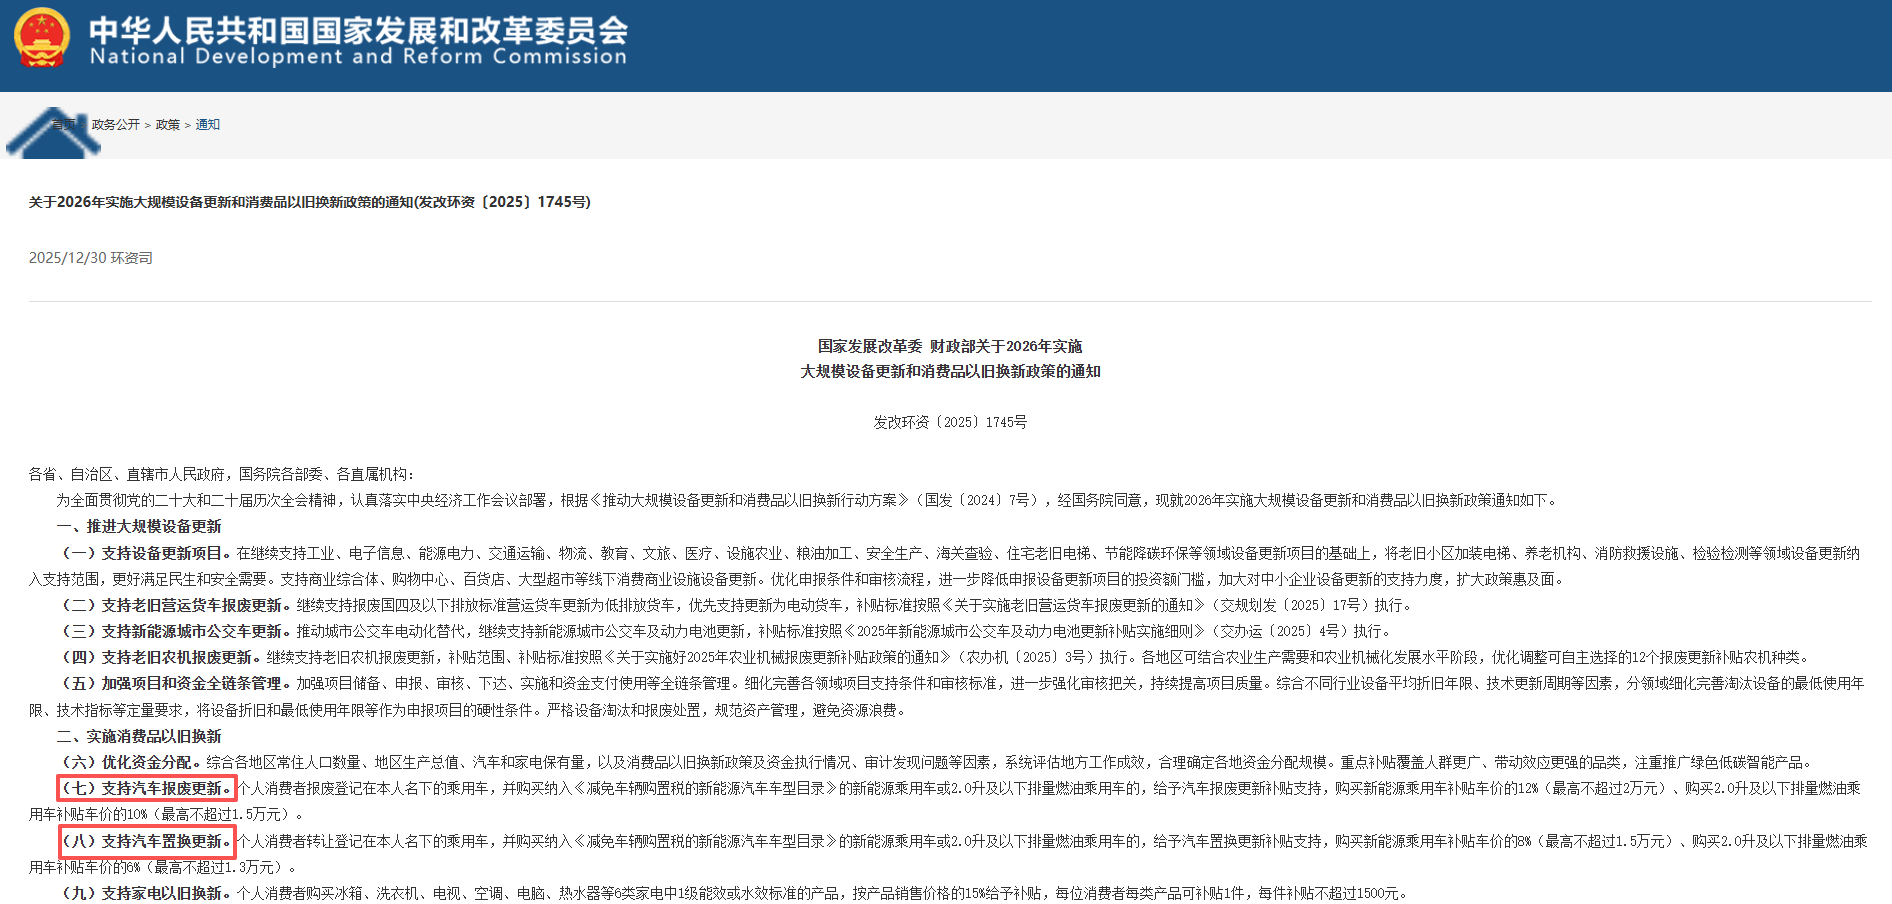Screen dimensions: 1892x904
Task: Click the document number 发改环资〔2025〕1745号 below heading
Action: (x=949, y=422)
